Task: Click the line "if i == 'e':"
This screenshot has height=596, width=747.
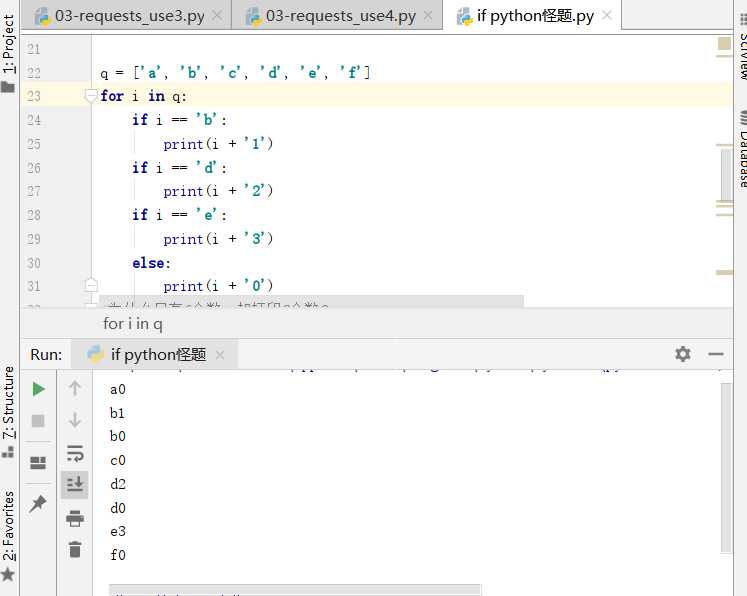Action: tap(179, 215)
